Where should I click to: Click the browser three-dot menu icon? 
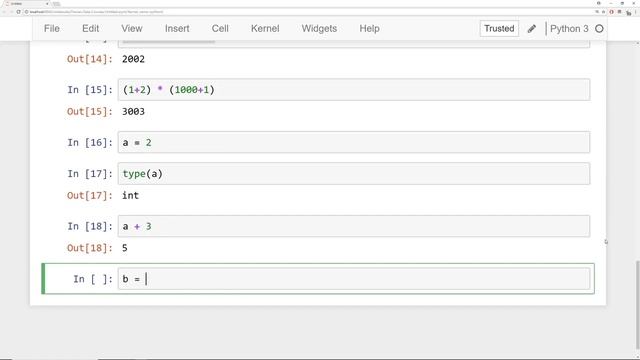coord(636,12)
